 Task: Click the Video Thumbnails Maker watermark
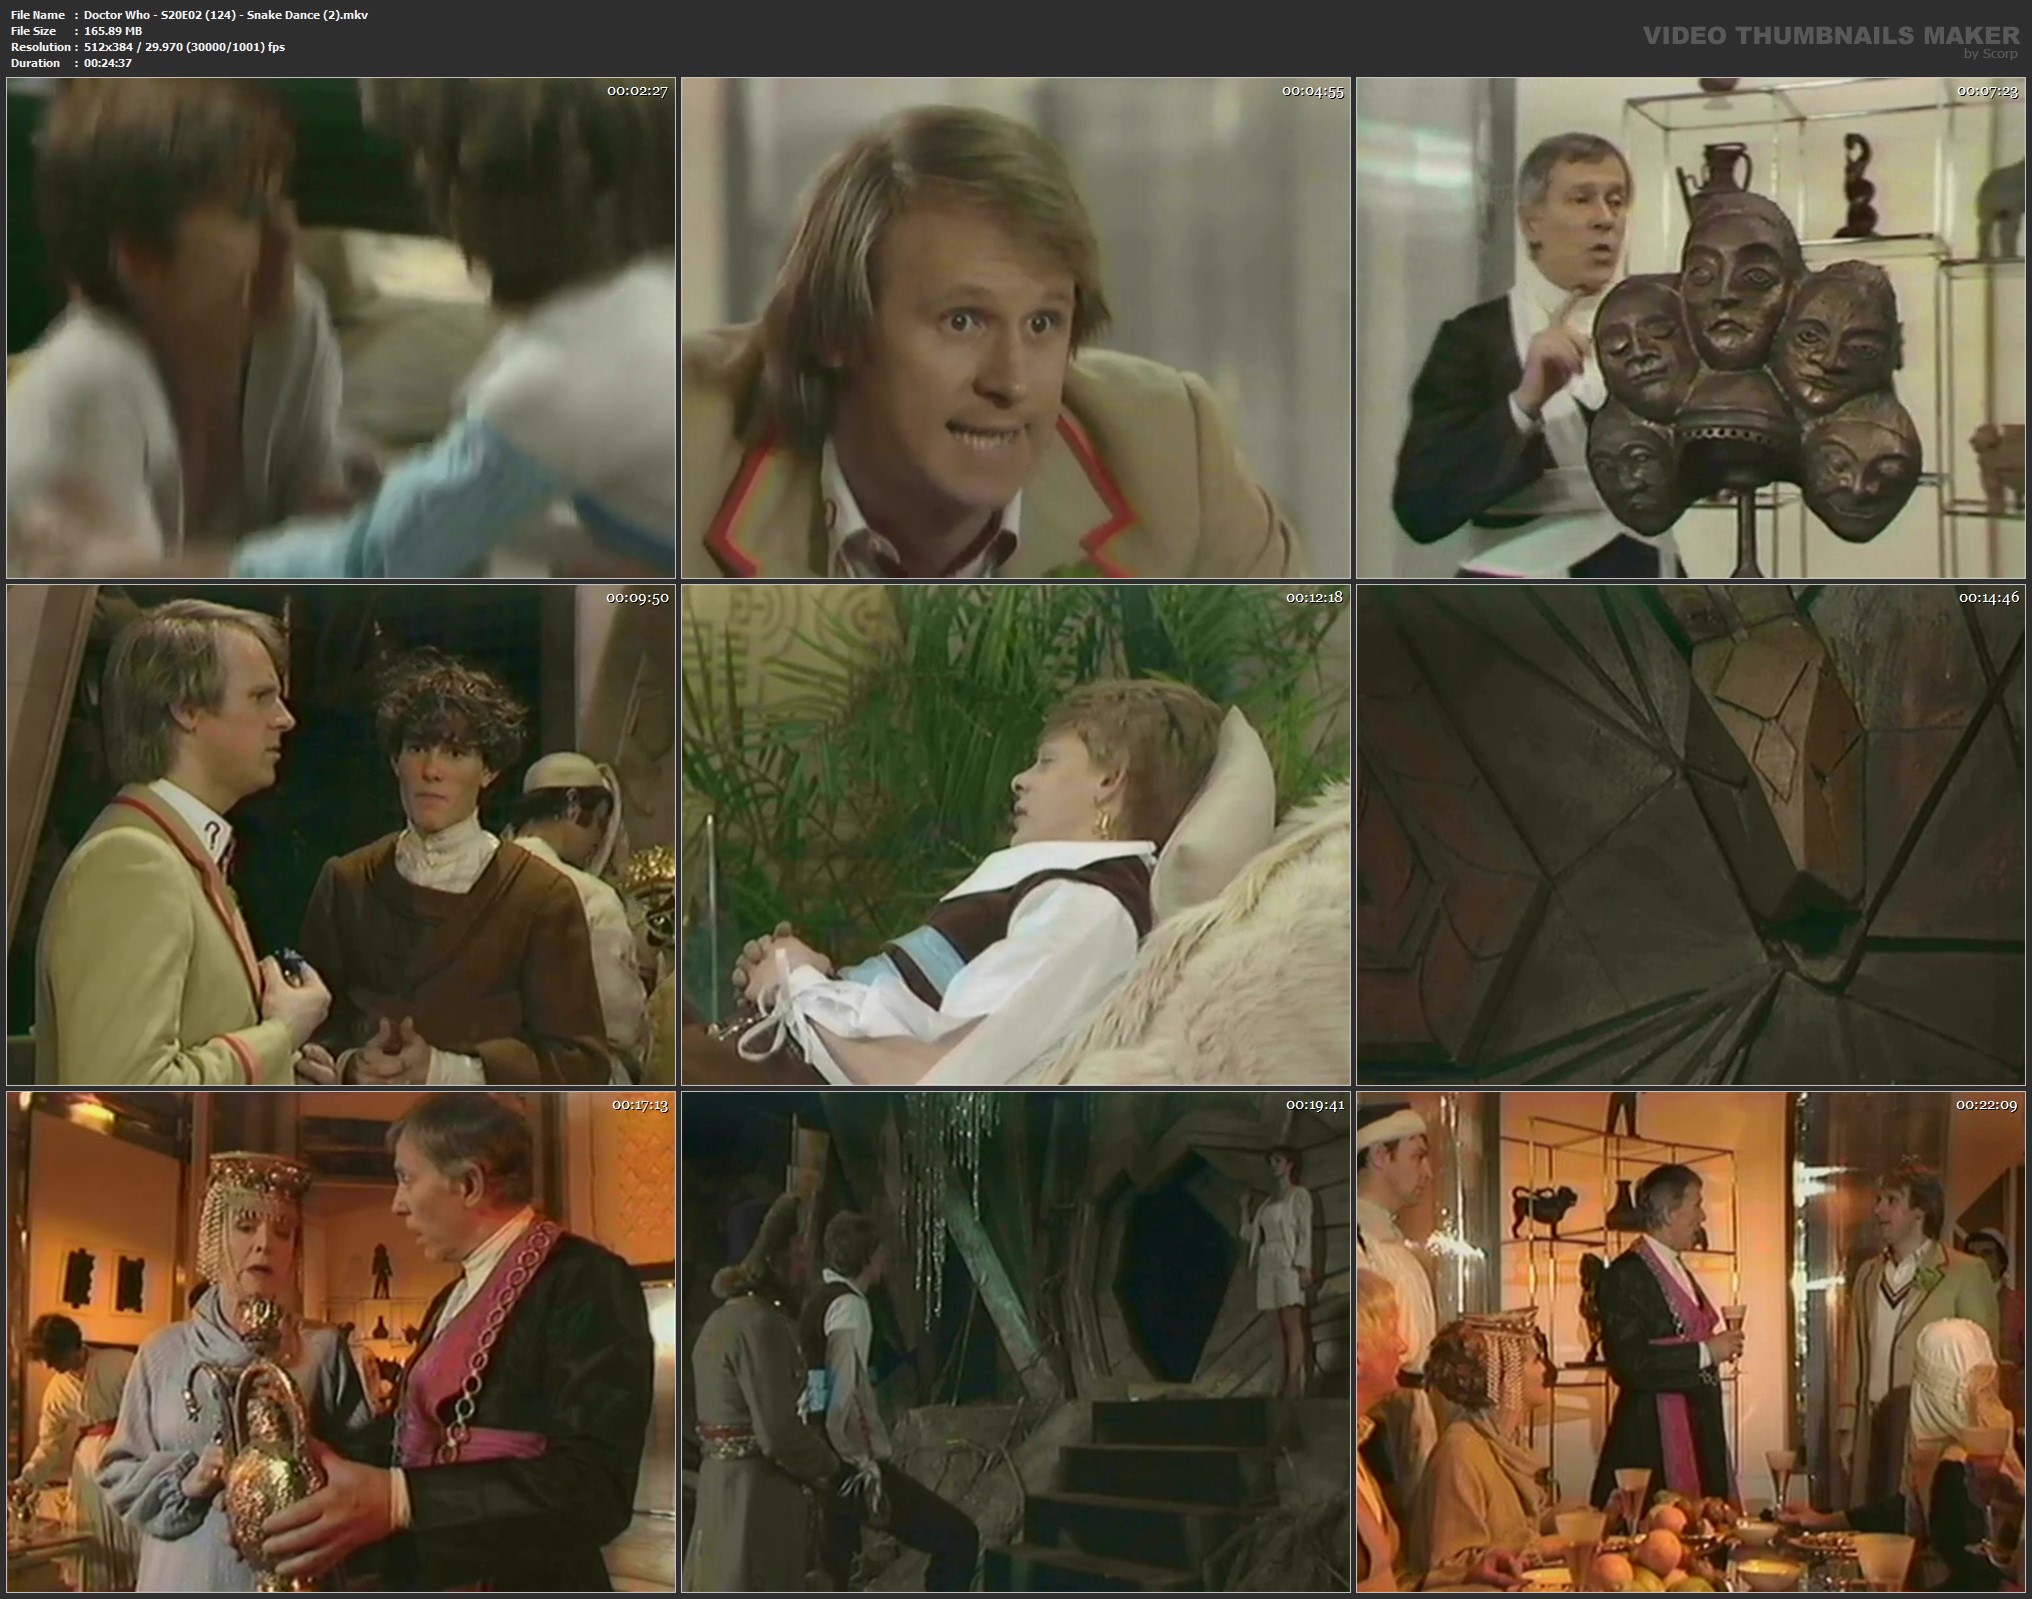1831,36
